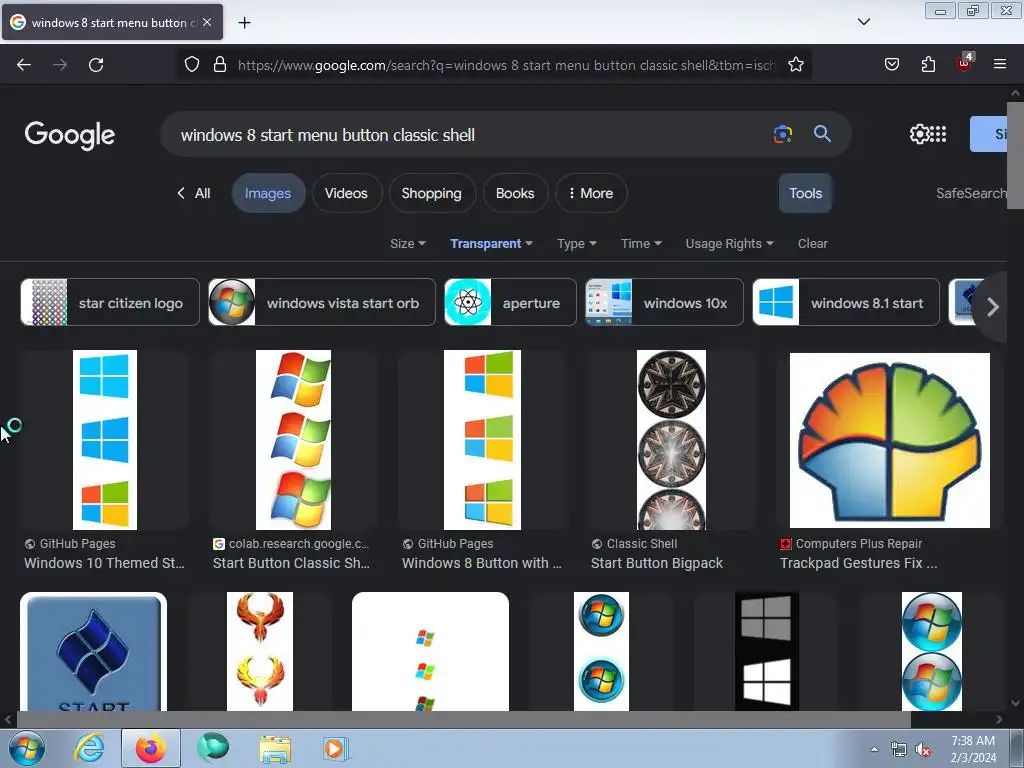Select windows 10x suggestion chip

pos(664,302)
